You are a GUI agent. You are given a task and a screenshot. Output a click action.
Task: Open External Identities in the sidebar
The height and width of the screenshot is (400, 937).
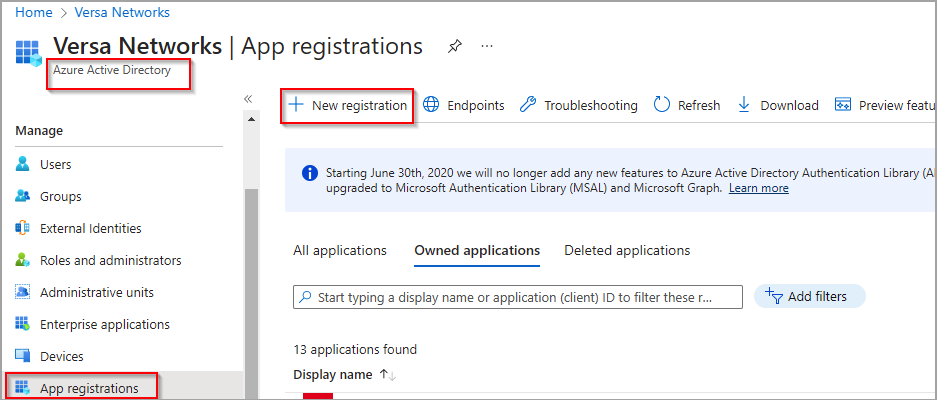[91, 228]
